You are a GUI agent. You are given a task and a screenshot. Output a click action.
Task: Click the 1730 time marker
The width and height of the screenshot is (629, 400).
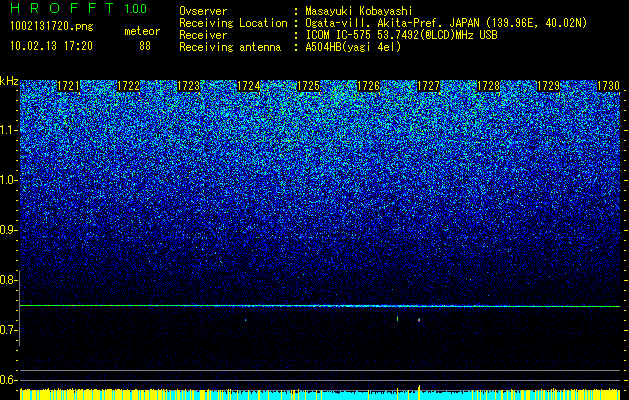[x=609, y=86]
